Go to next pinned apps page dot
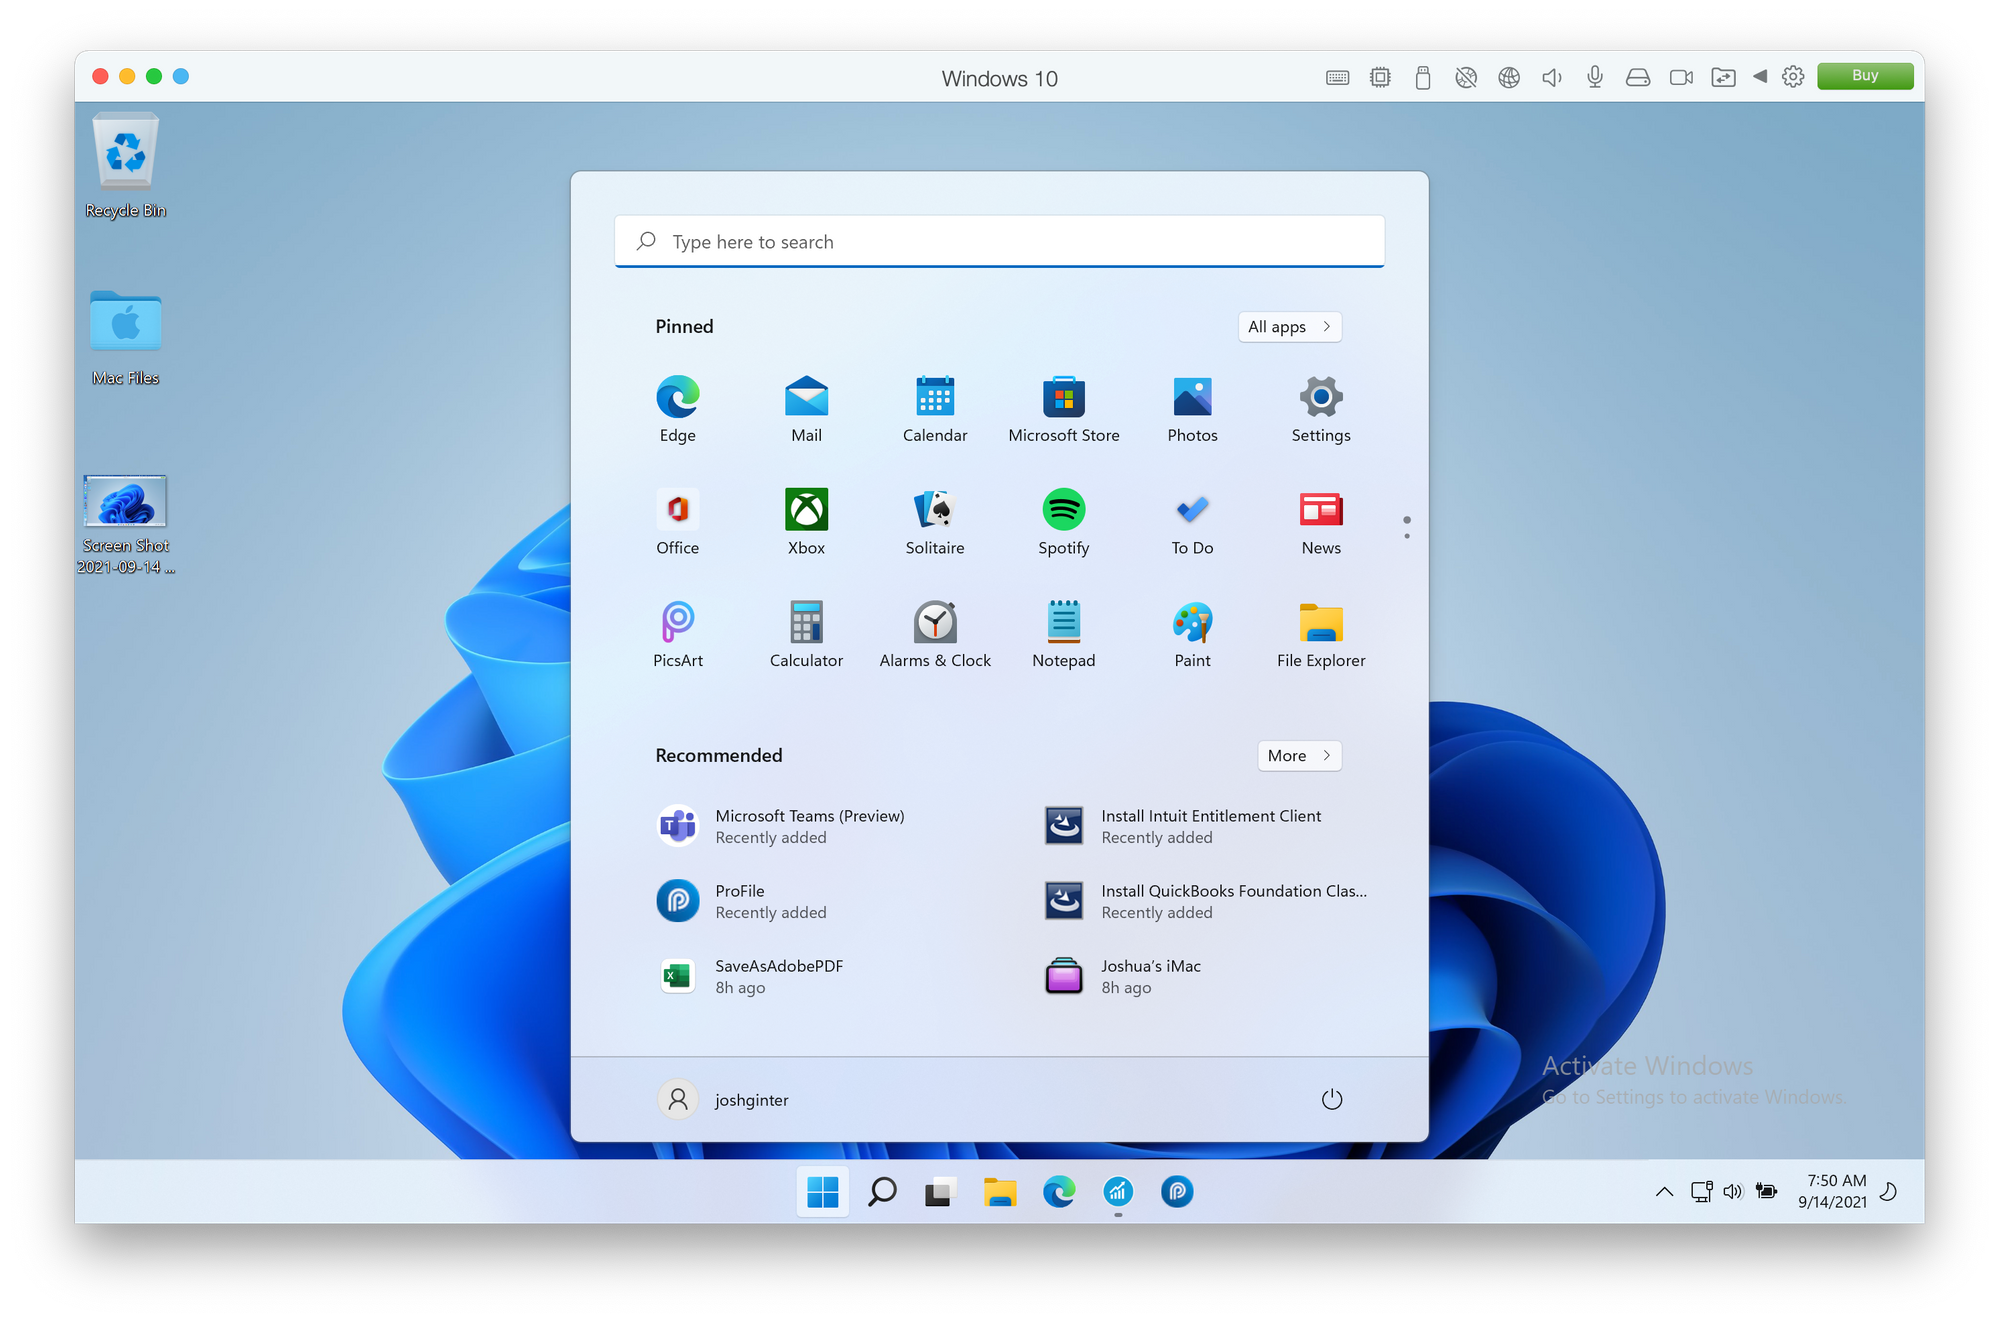This screenshot has width=2000, height=1323. tap(1406, 536)
